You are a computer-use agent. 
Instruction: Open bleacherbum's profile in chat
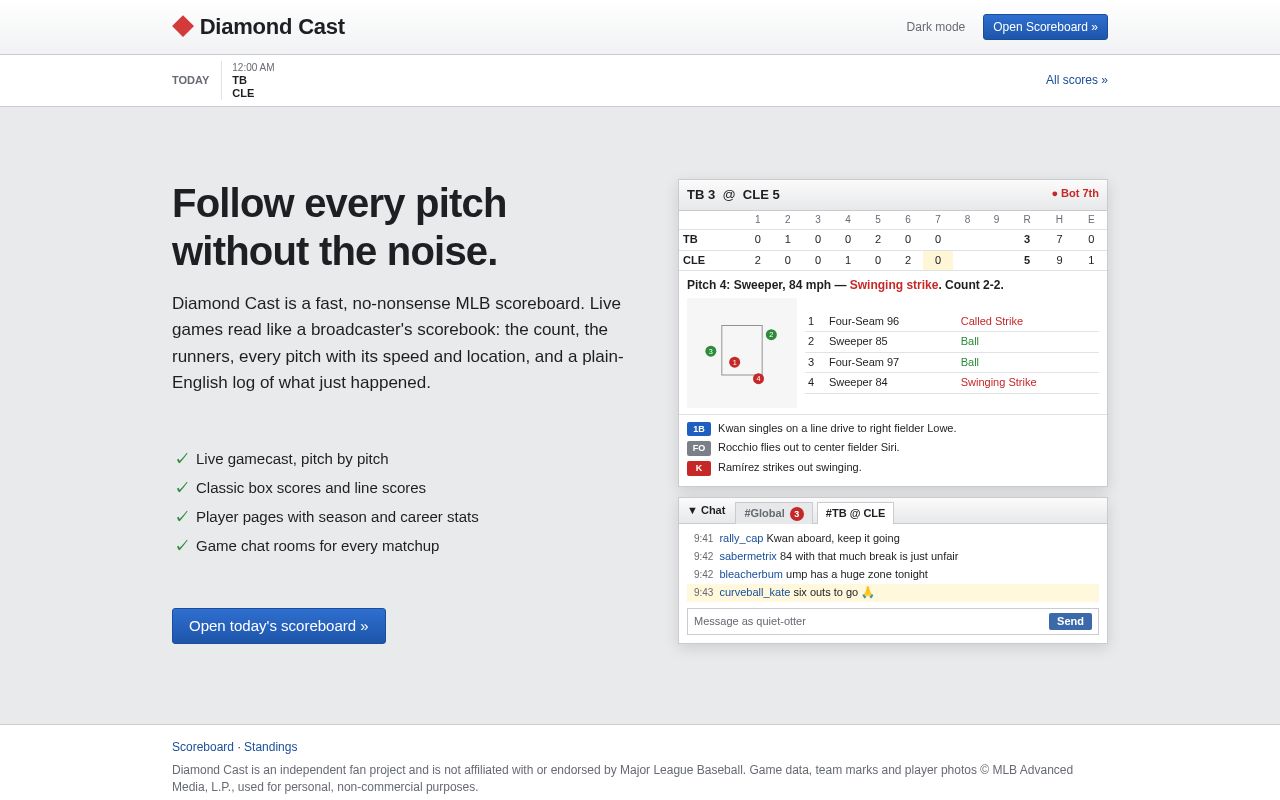(751, 574)
